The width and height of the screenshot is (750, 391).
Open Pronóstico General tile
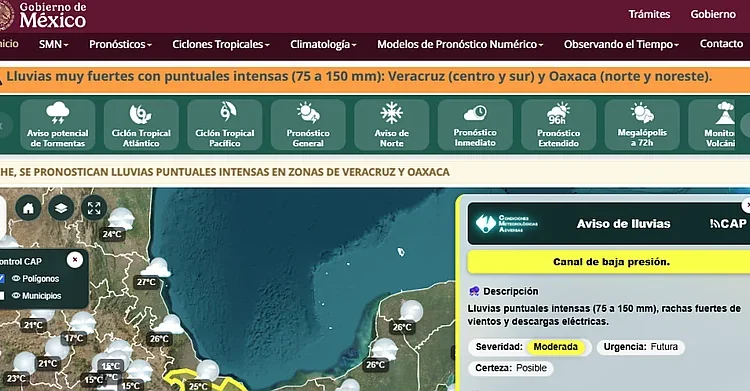(308, 125)
